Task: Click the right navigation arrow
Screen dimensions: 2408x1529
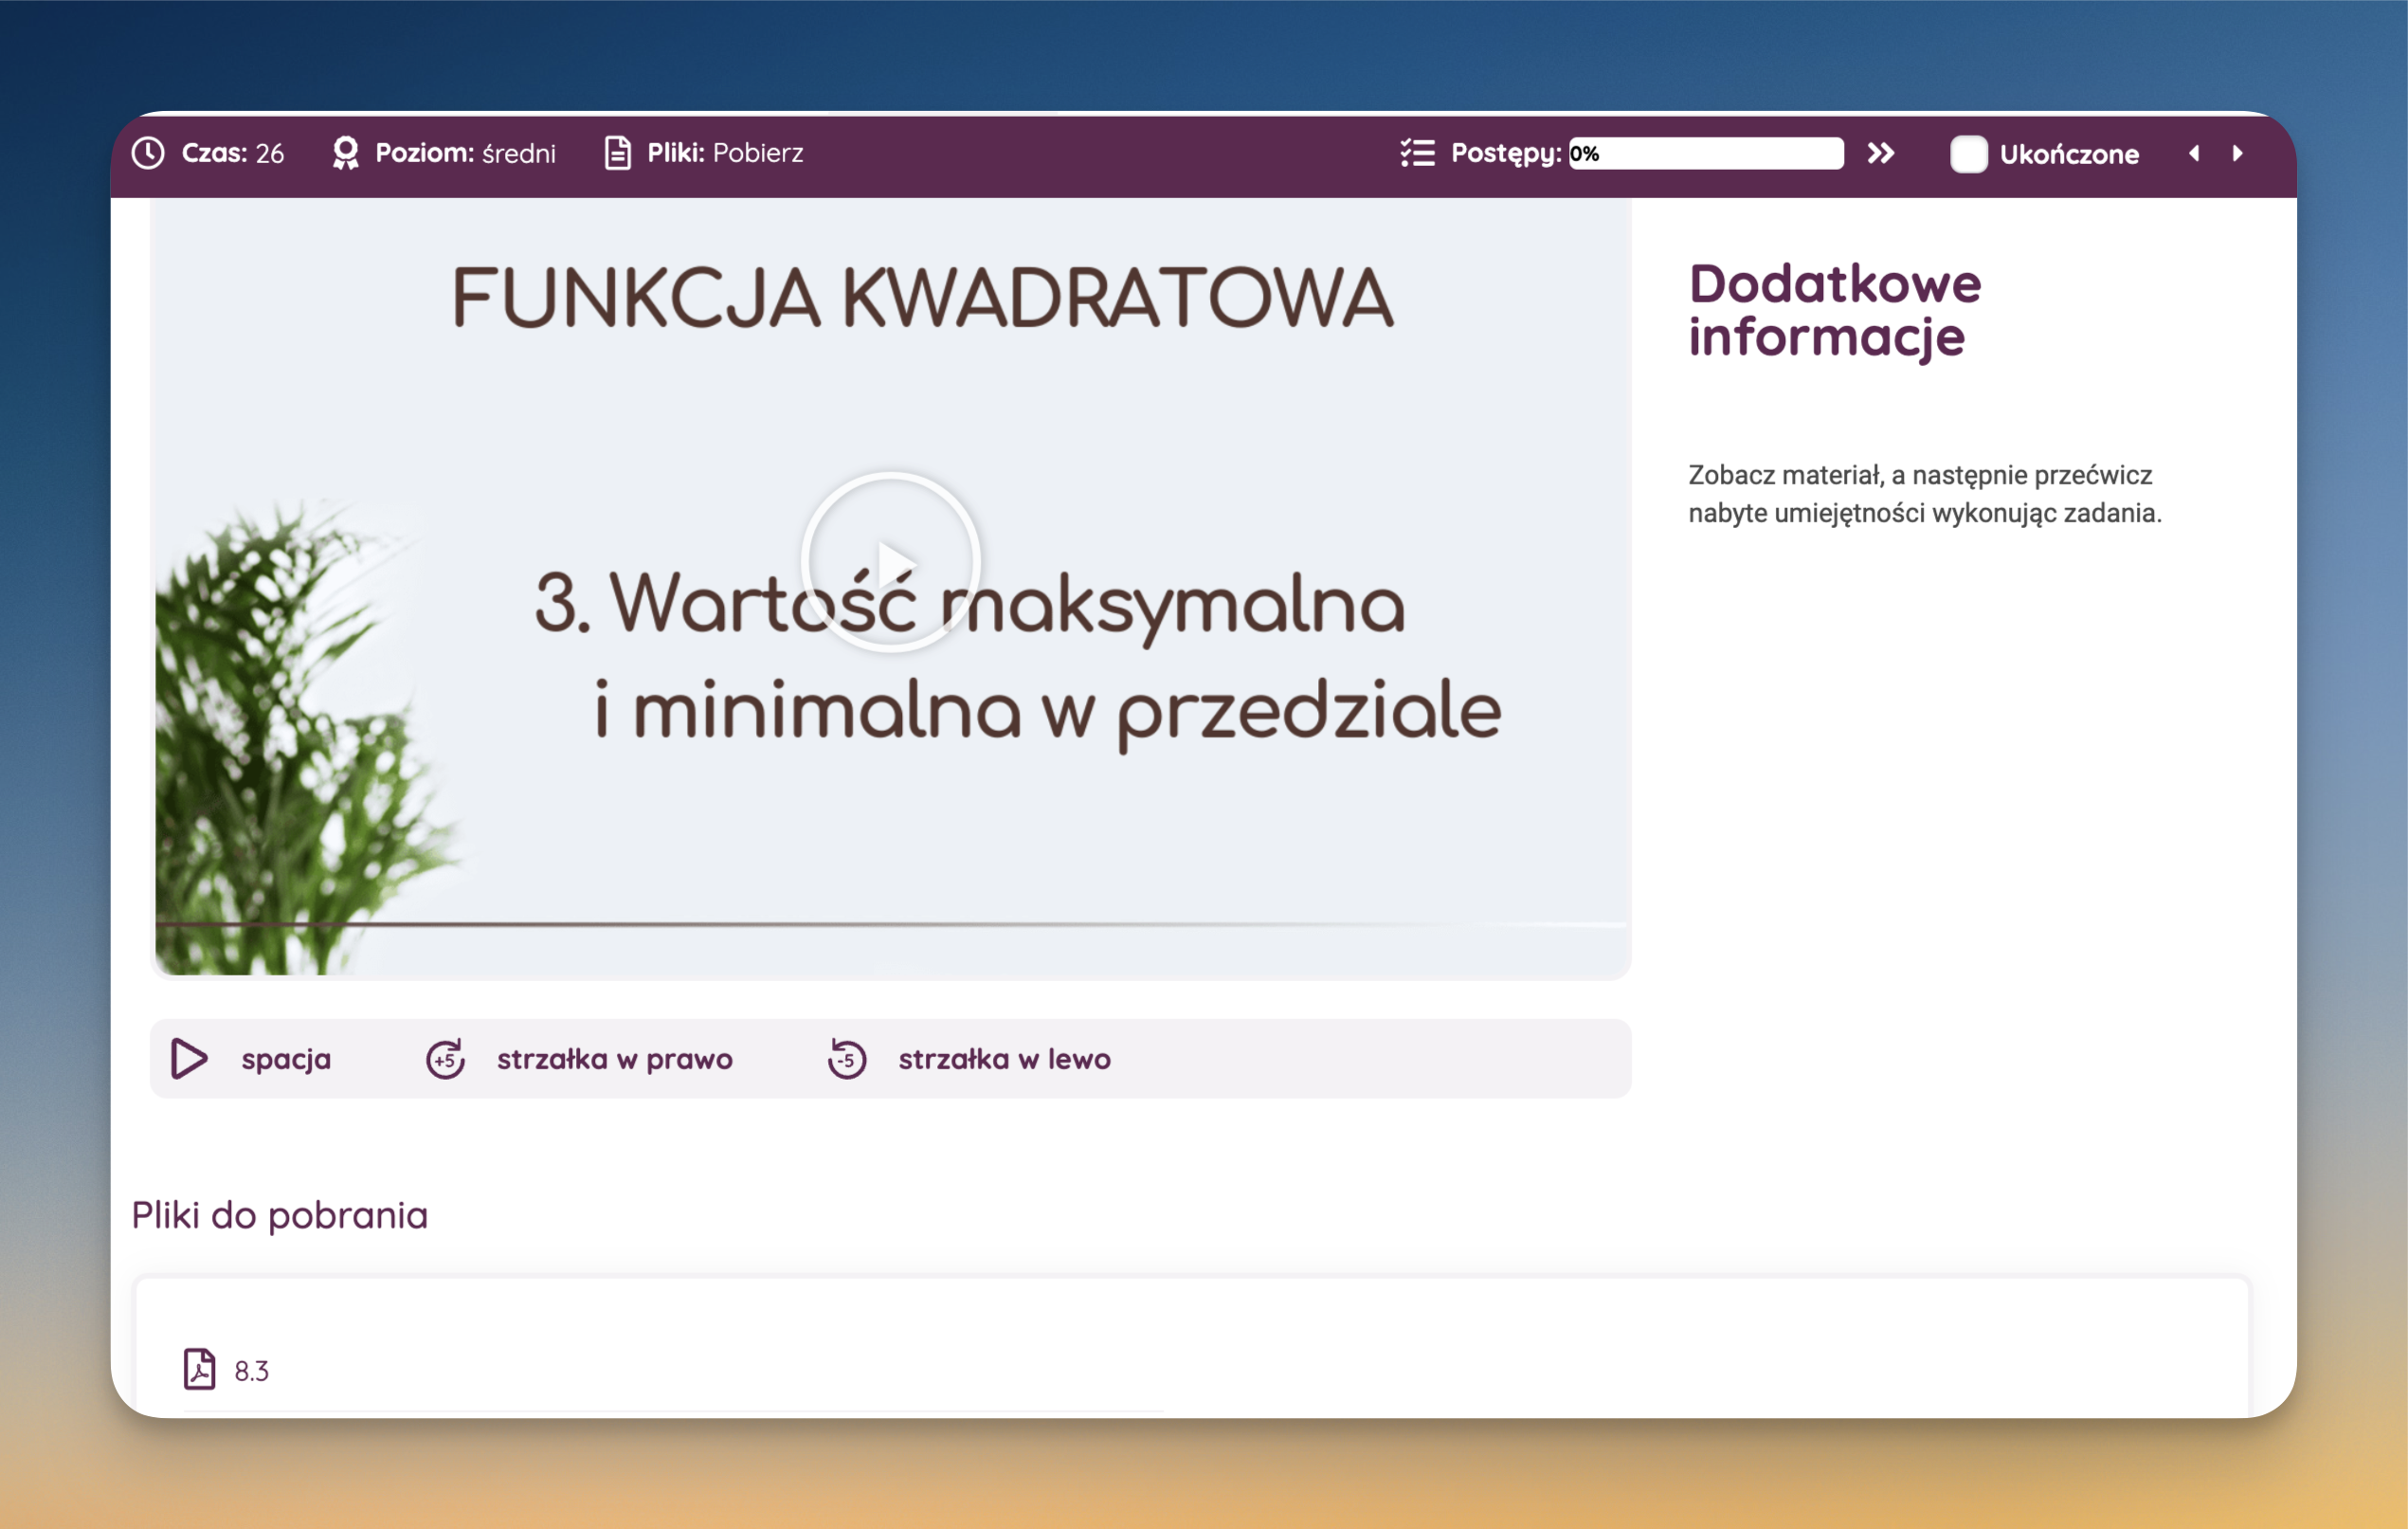Action: click(x=2237, y=153)
